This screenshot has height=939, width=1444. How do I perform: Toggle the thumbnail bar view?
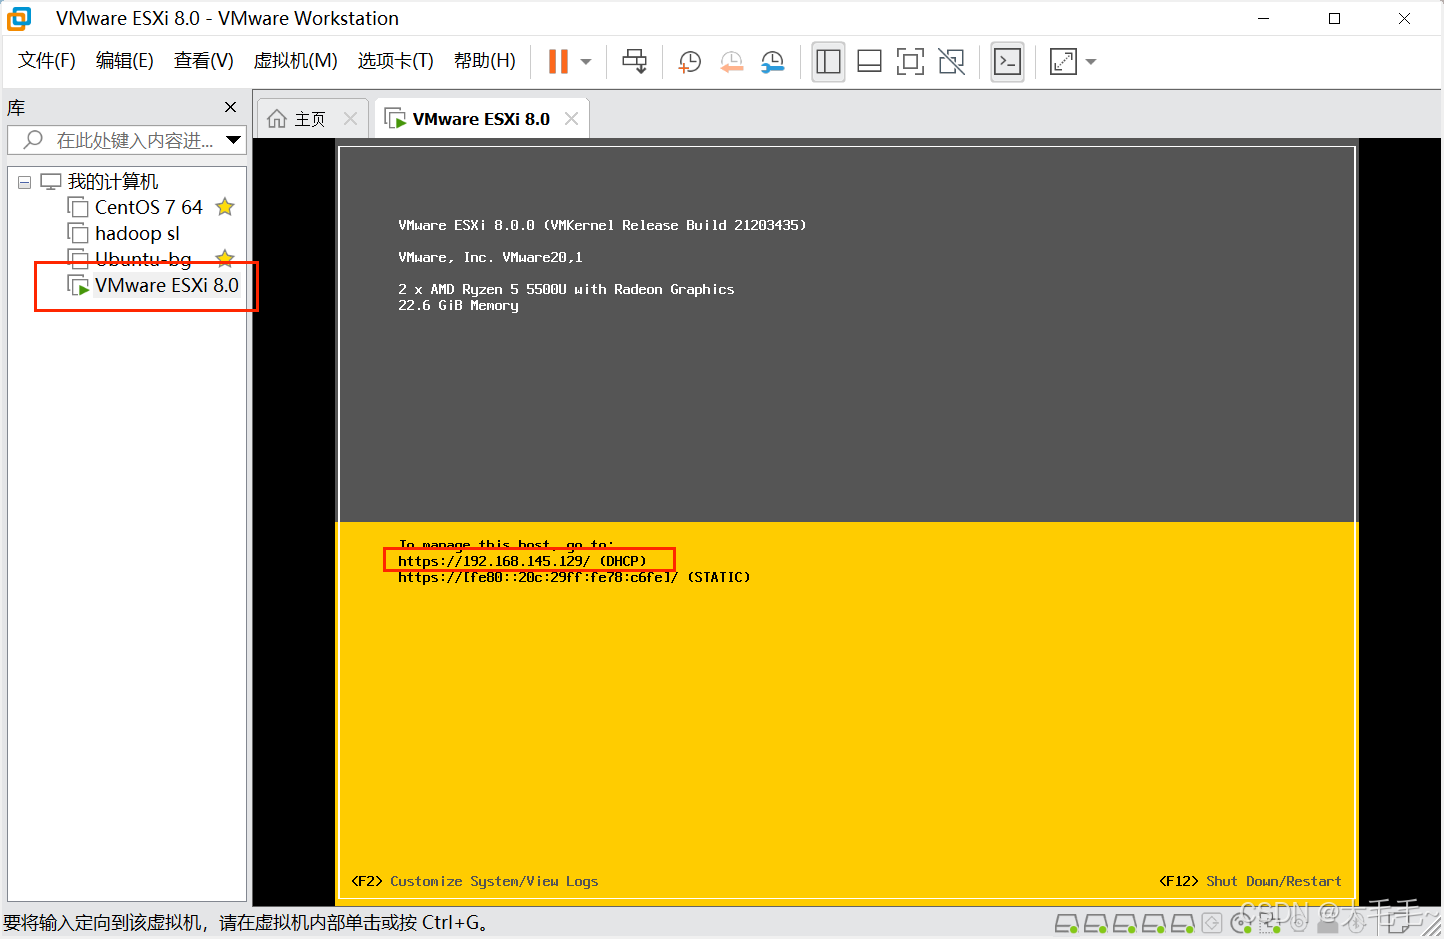[869, 62]
